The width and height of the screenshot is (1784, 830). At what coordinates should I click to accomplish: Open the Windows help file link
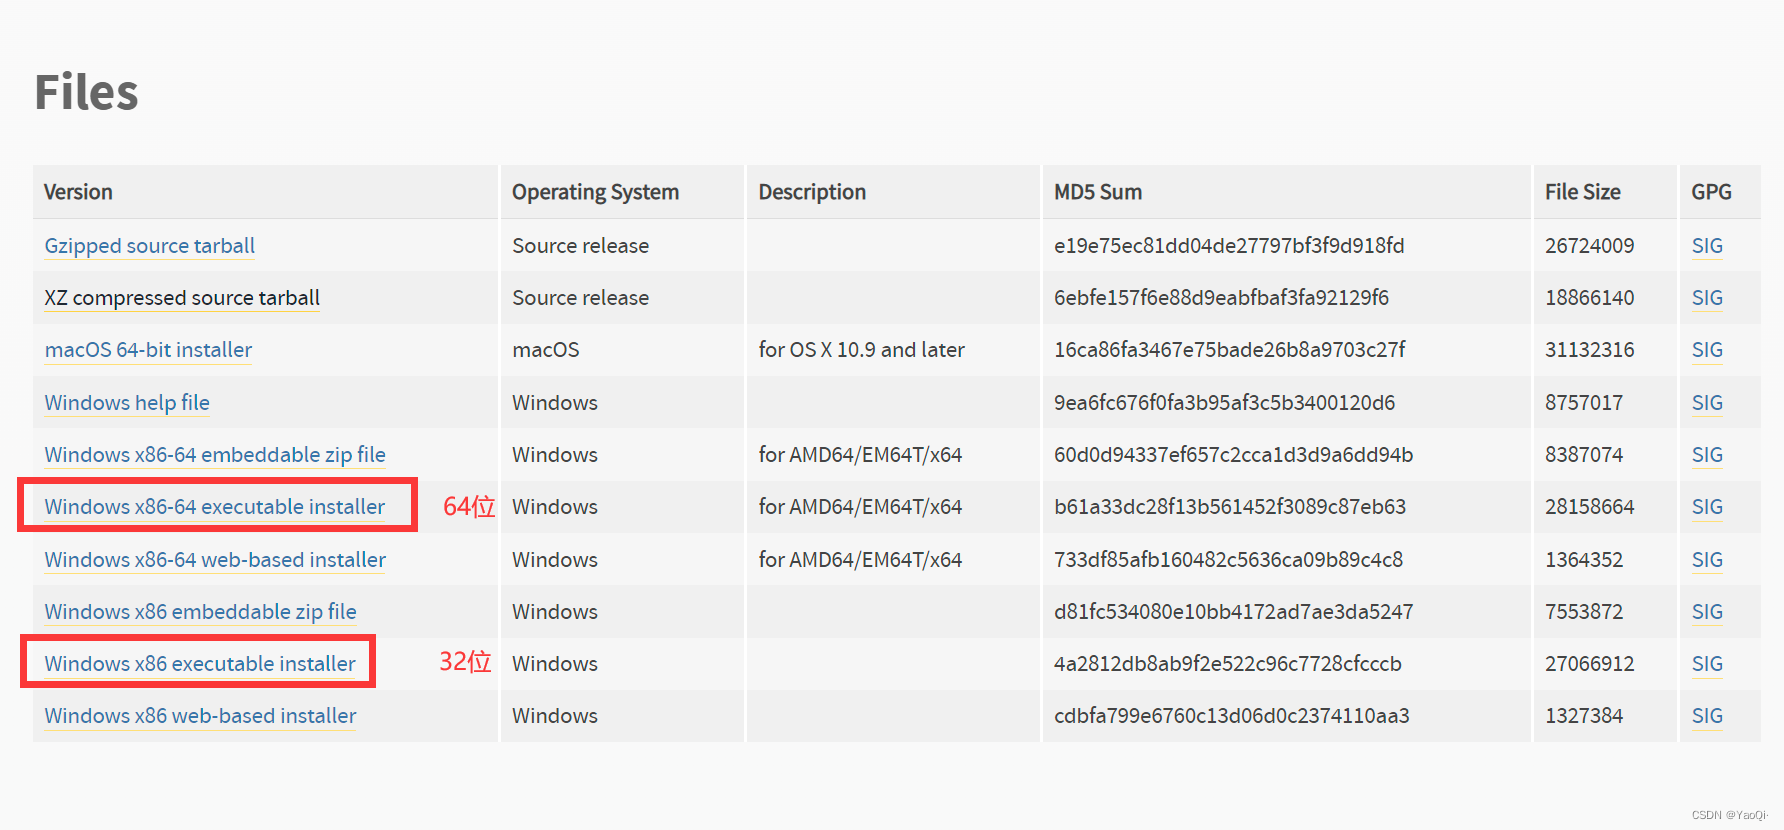pos(127,403)
